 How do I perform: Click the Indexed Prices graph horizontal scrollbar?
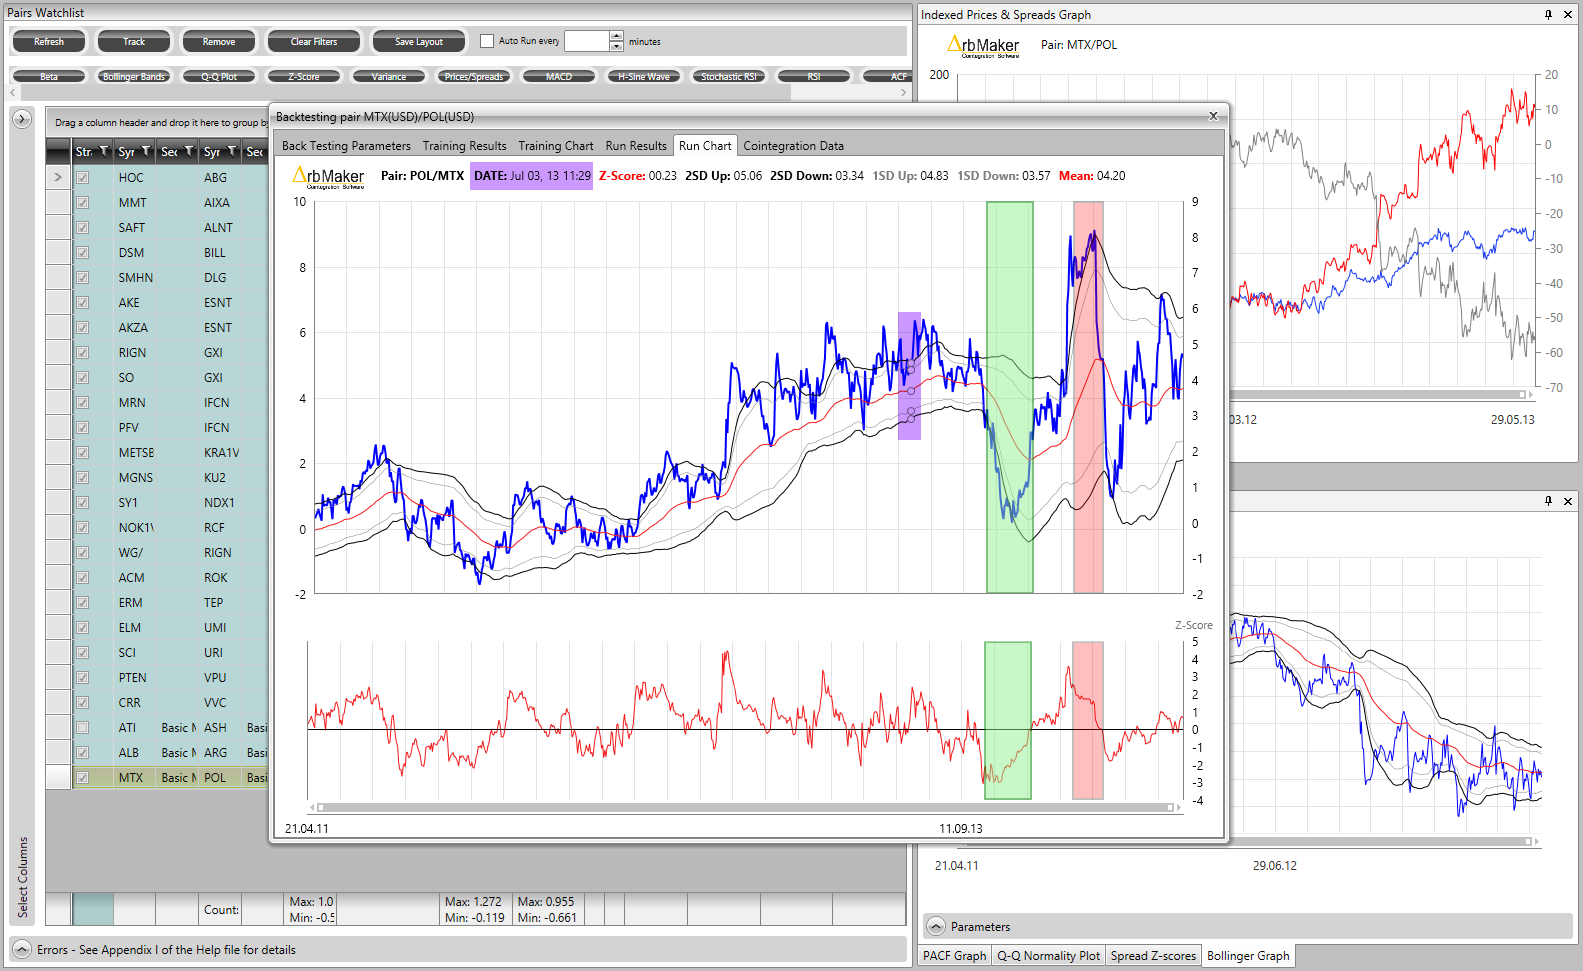(x=1380, y=395)
